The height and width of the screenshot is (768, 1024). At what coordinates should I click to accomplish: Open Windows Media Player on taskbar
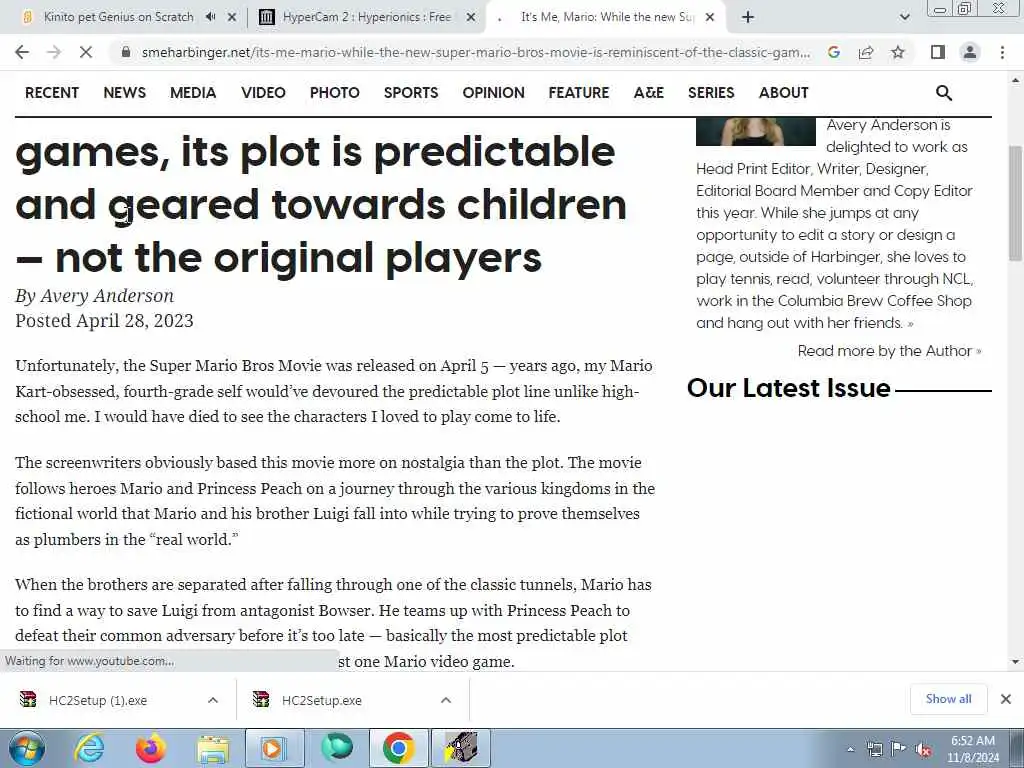coord(274,748)
